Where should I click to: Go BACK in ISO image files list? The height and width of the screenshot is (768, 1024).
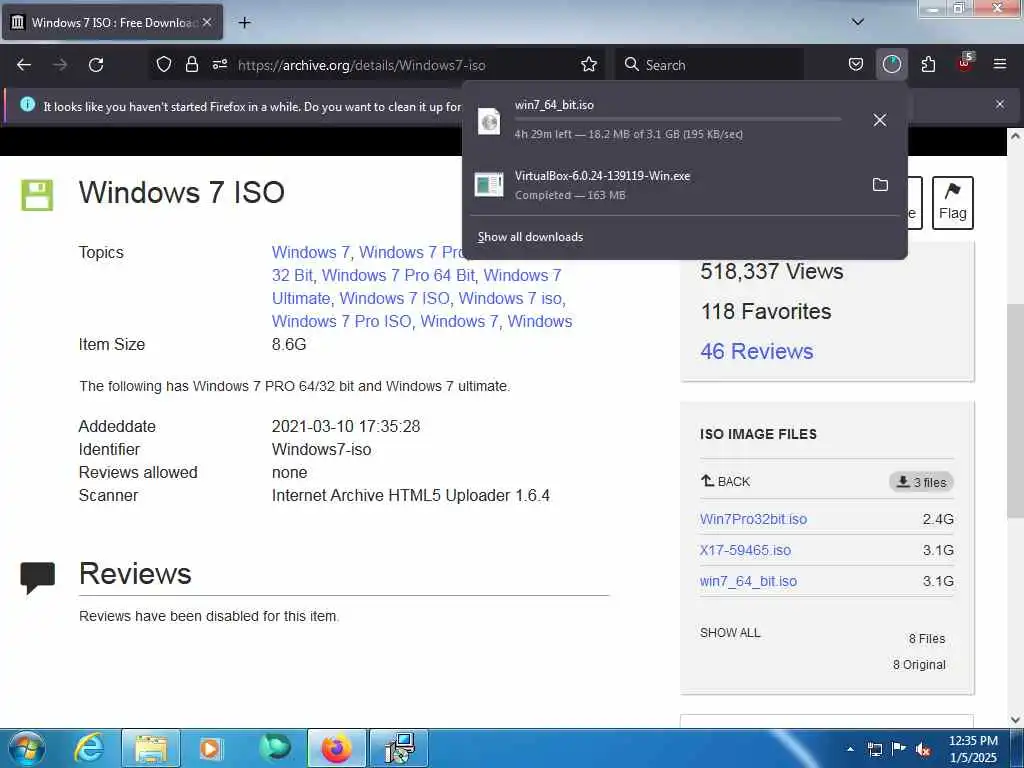pyautogui.click(x=725, y=481)
